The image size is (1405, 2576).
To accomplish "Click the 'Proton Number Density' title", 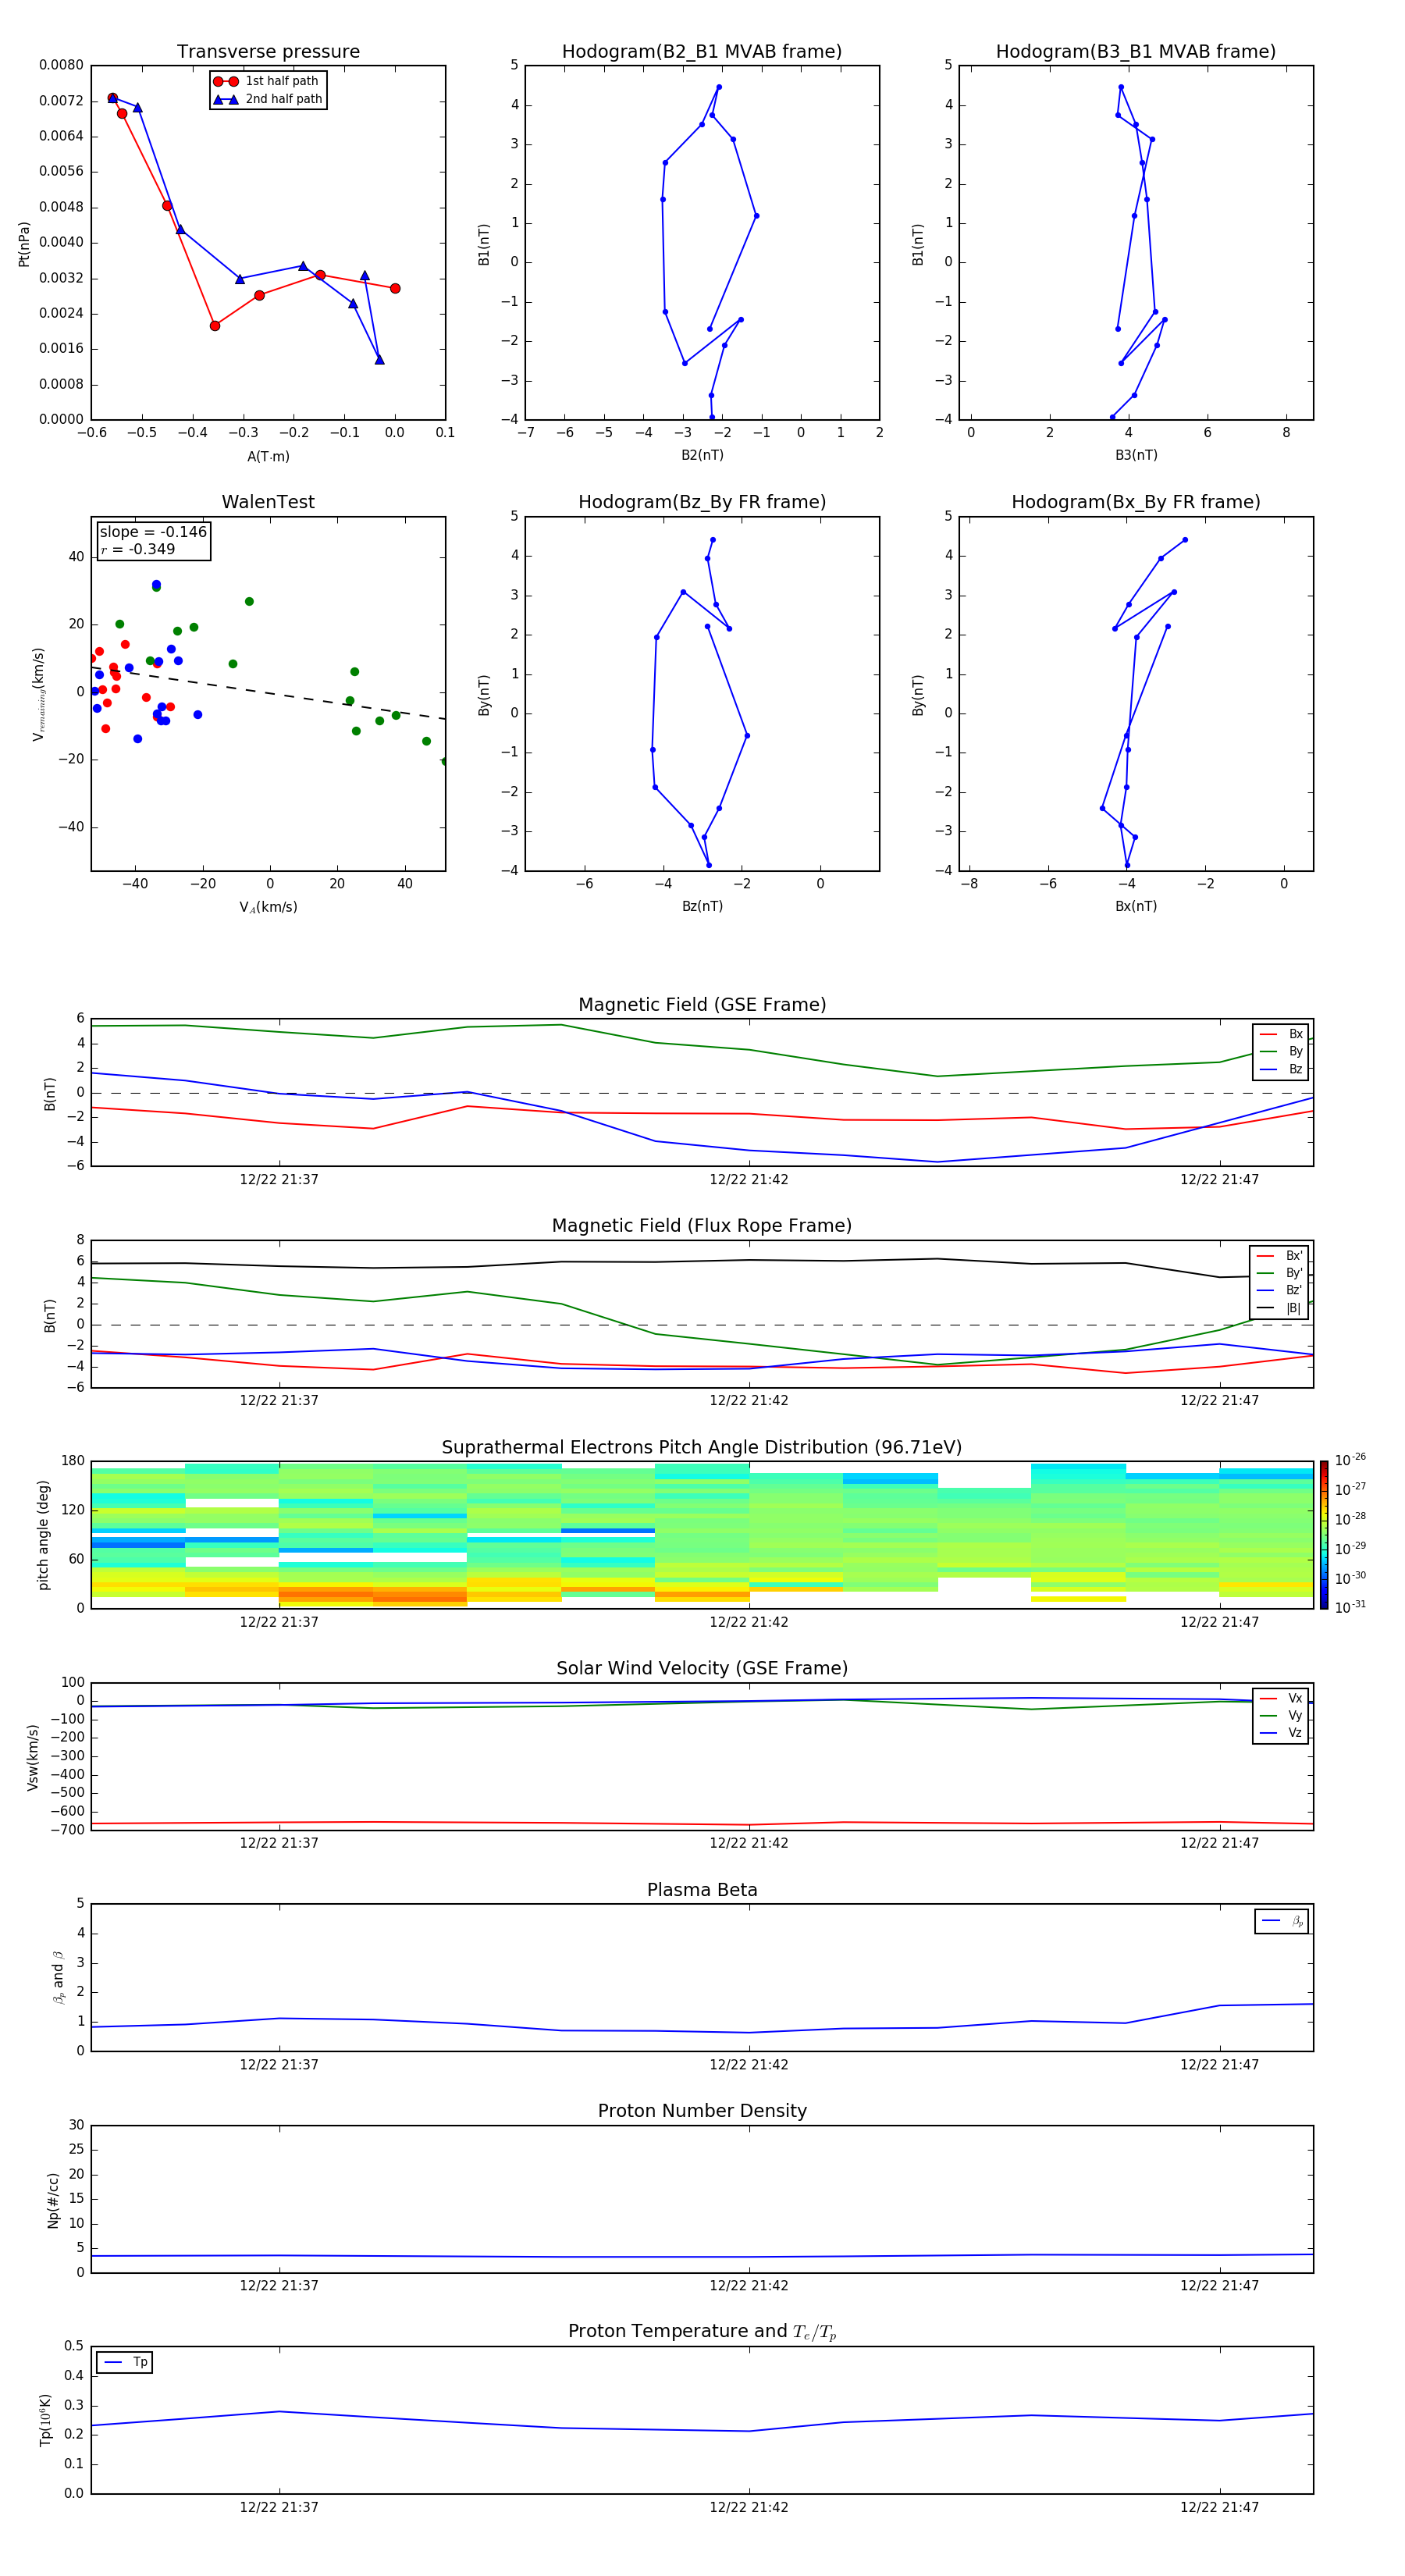I will (702, 2111).
